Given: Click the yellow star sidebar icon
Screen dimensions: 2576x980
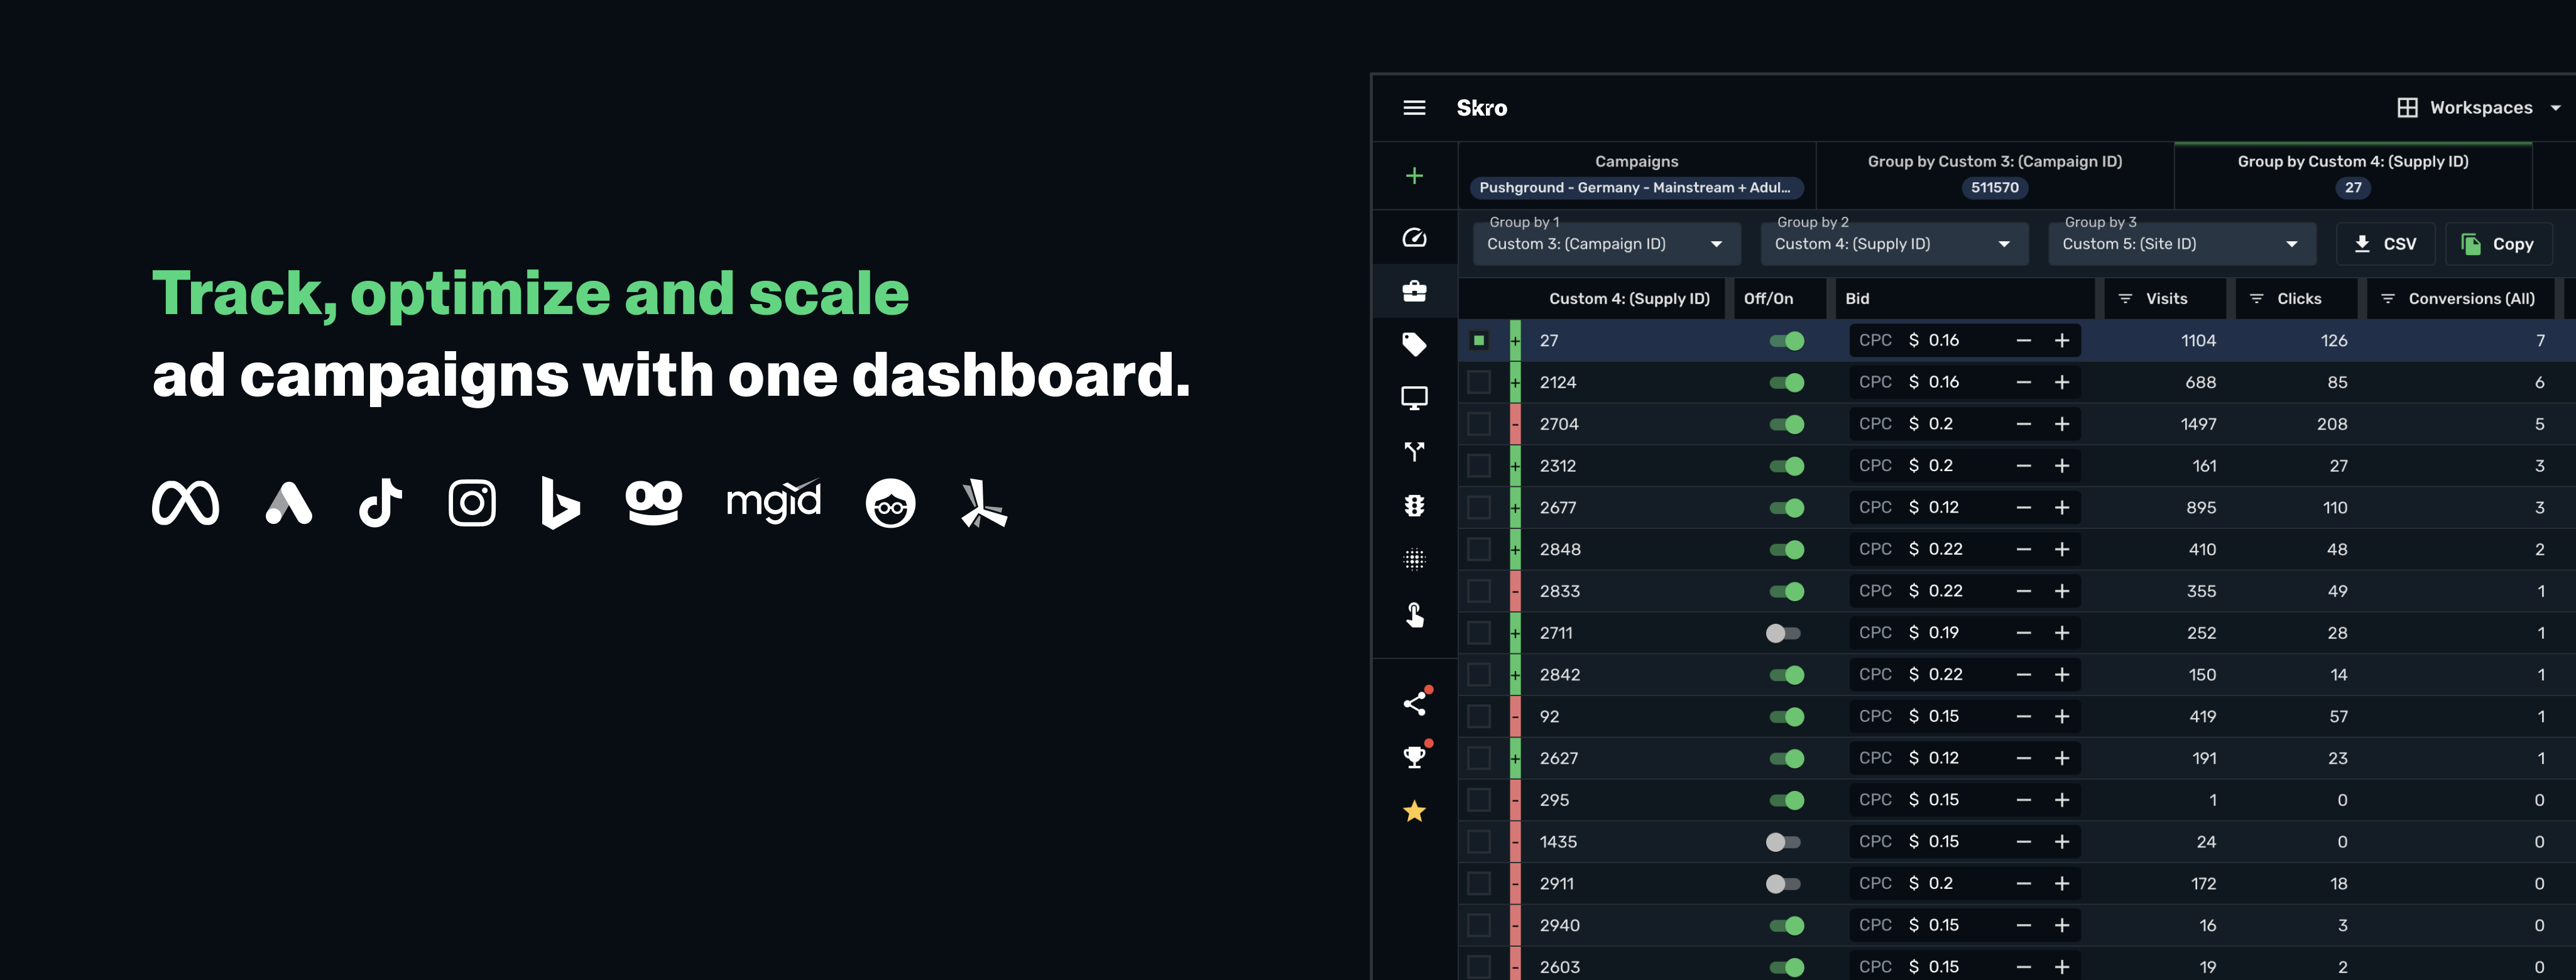Looking at the screenshot, I should (1414, 811).
